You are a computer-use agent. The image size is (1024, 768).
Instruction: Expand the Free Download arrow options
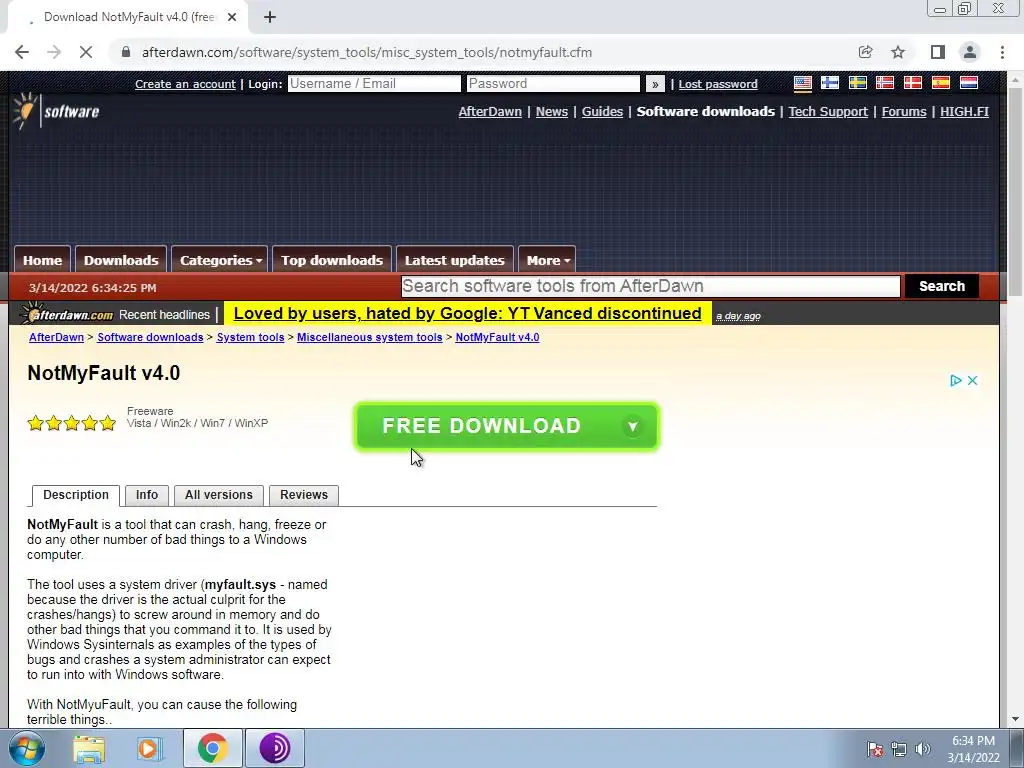point(632,426)
